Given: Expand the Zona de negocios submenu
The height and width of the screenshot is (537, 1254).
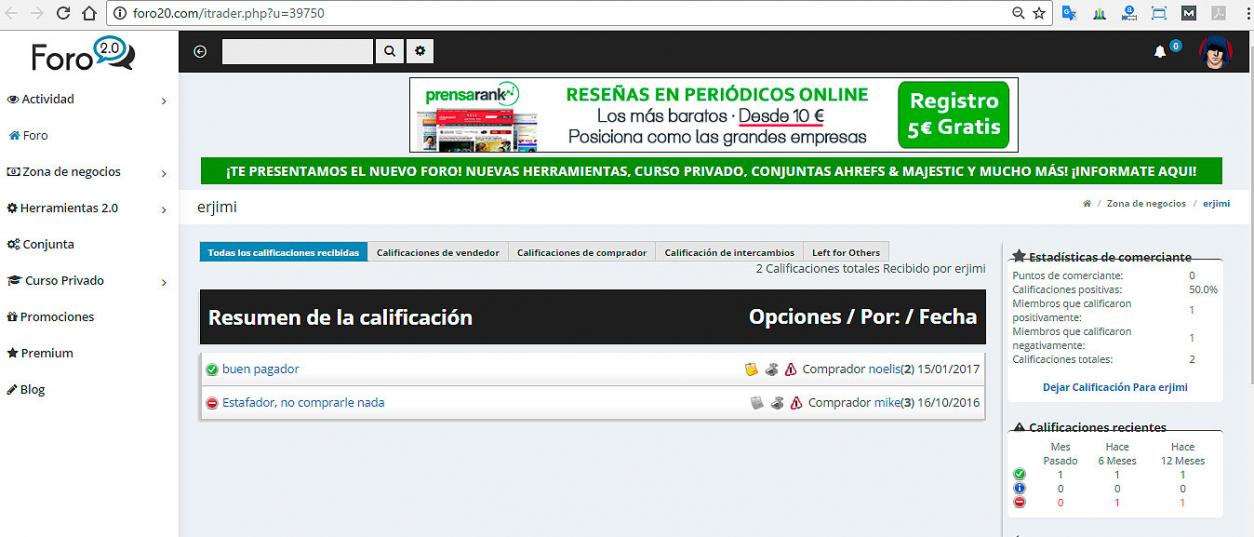Looking at the screenshot, I should (x=164, y=173).
